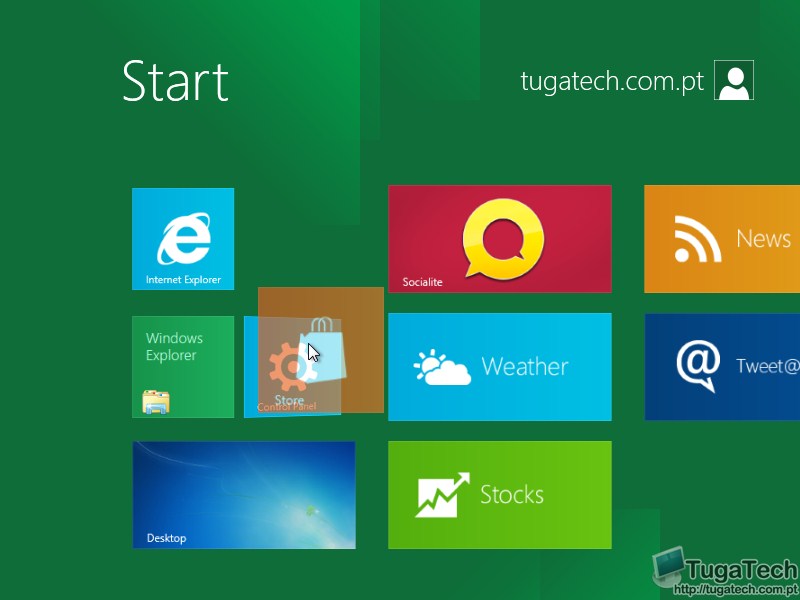Image resolution: width=800 pixels, height=600 pixels.
Task: Open the Desktop tile thumbnail
Action: point(244,495)
